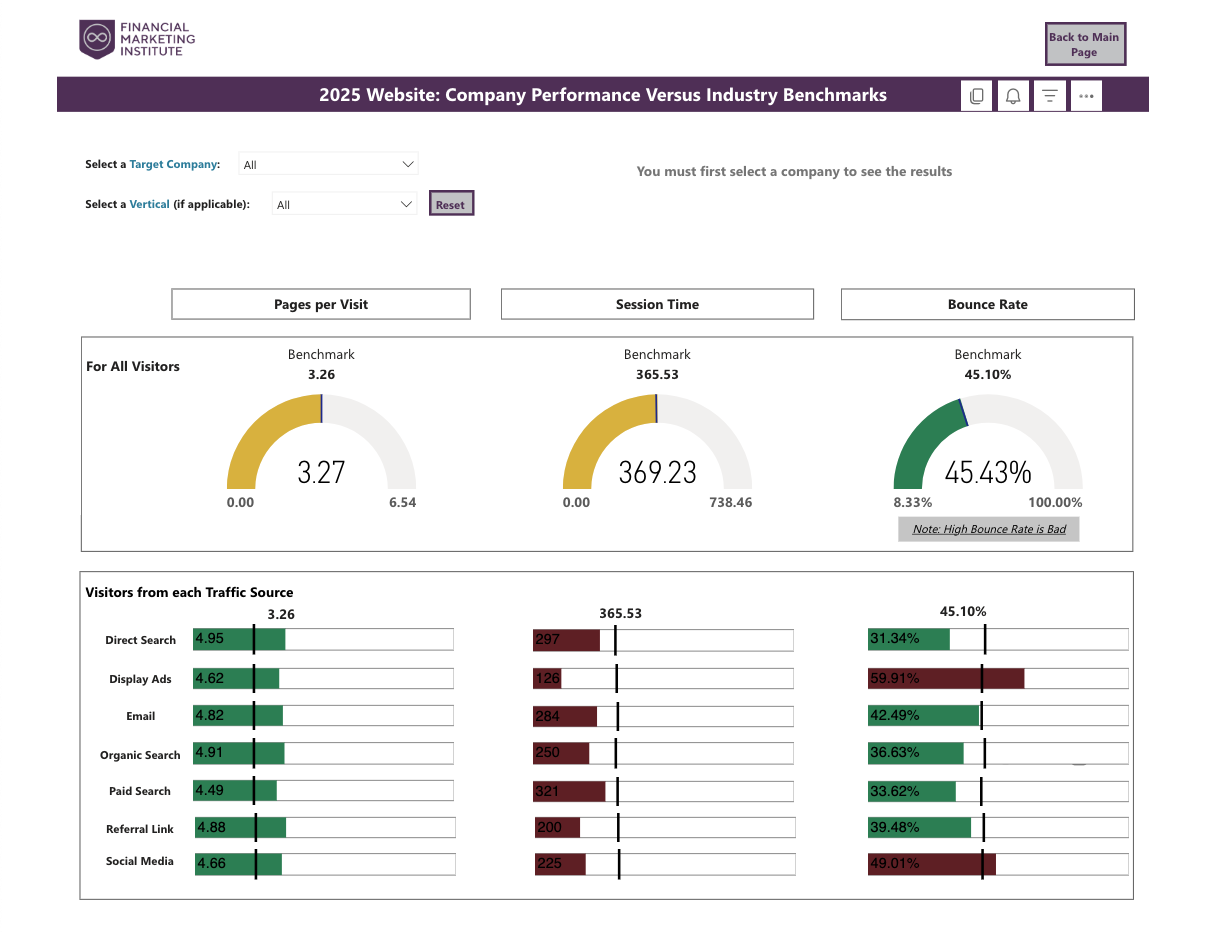Click the High Bounce Rate is Bad note
Image resolution: width=1206 pixels, height=934 pixels.
point(989,529)
